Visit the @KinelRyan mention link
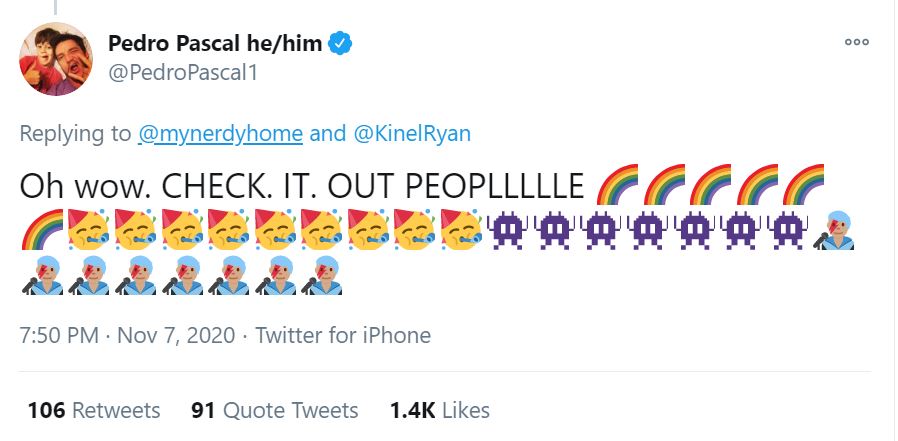 point(414,133)
